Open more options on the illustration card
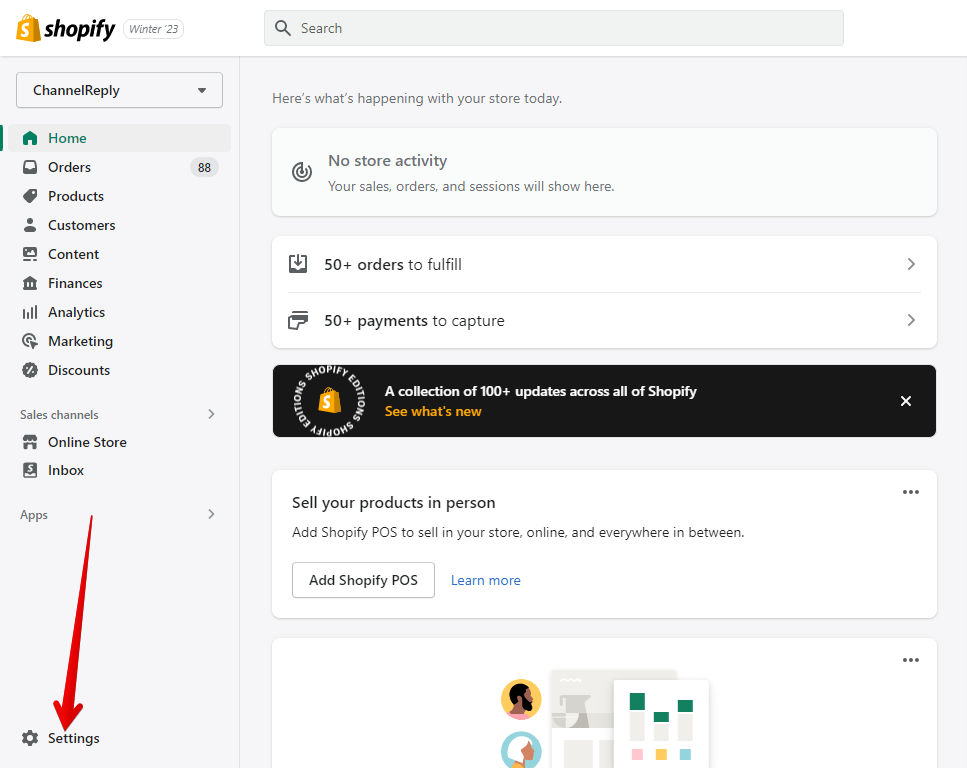 pos(911,660)
